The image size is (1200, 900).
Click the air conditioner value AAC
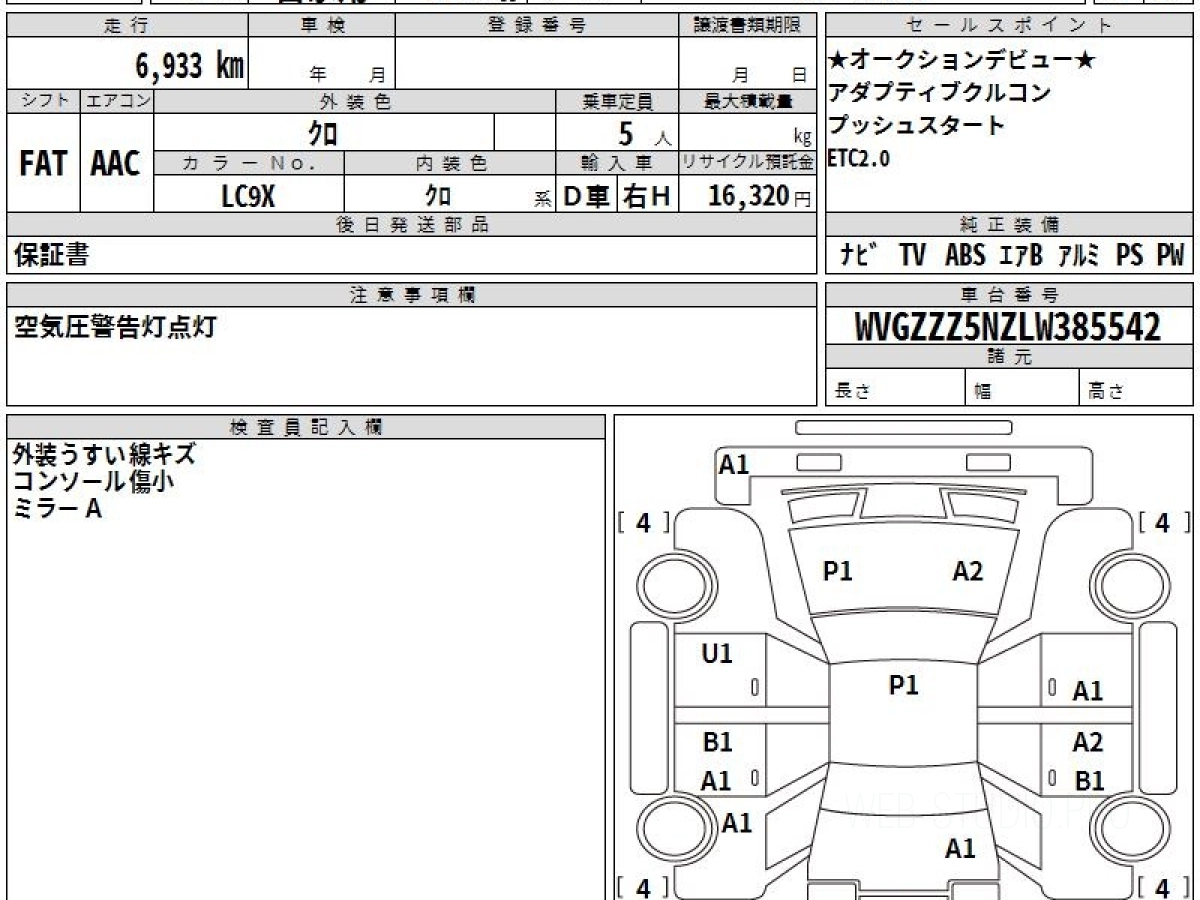(x=116, y=164)
